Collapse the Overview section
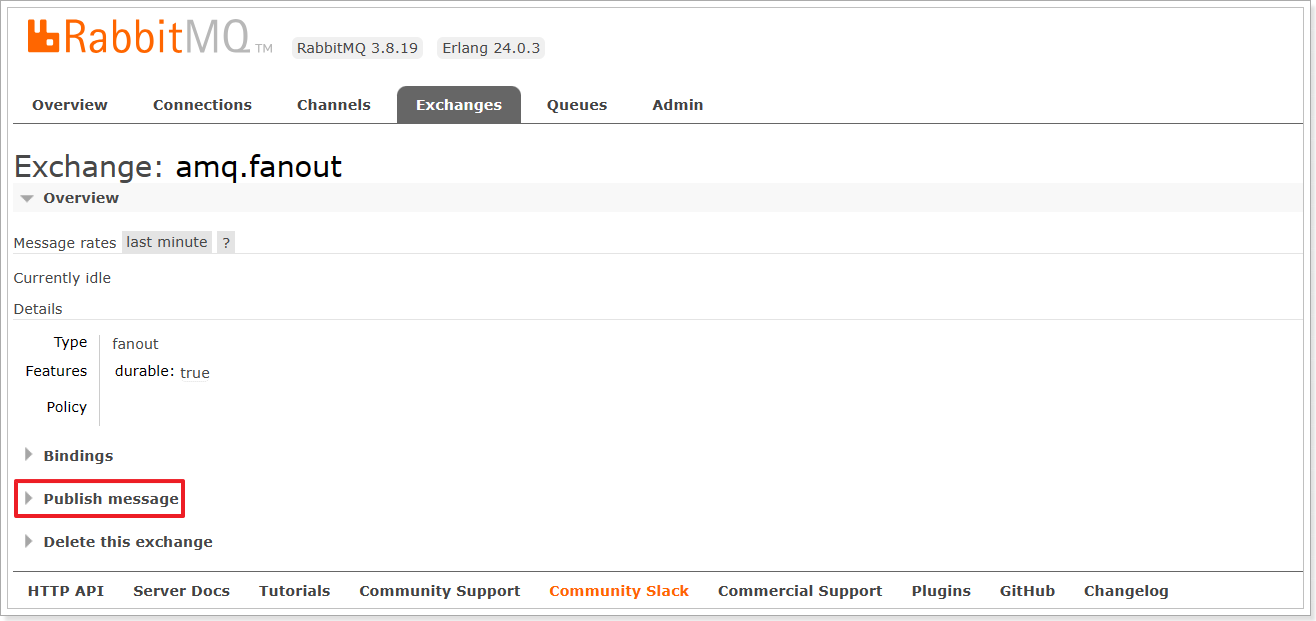This screenshot has height=621, width=1316. click(81, 198)
